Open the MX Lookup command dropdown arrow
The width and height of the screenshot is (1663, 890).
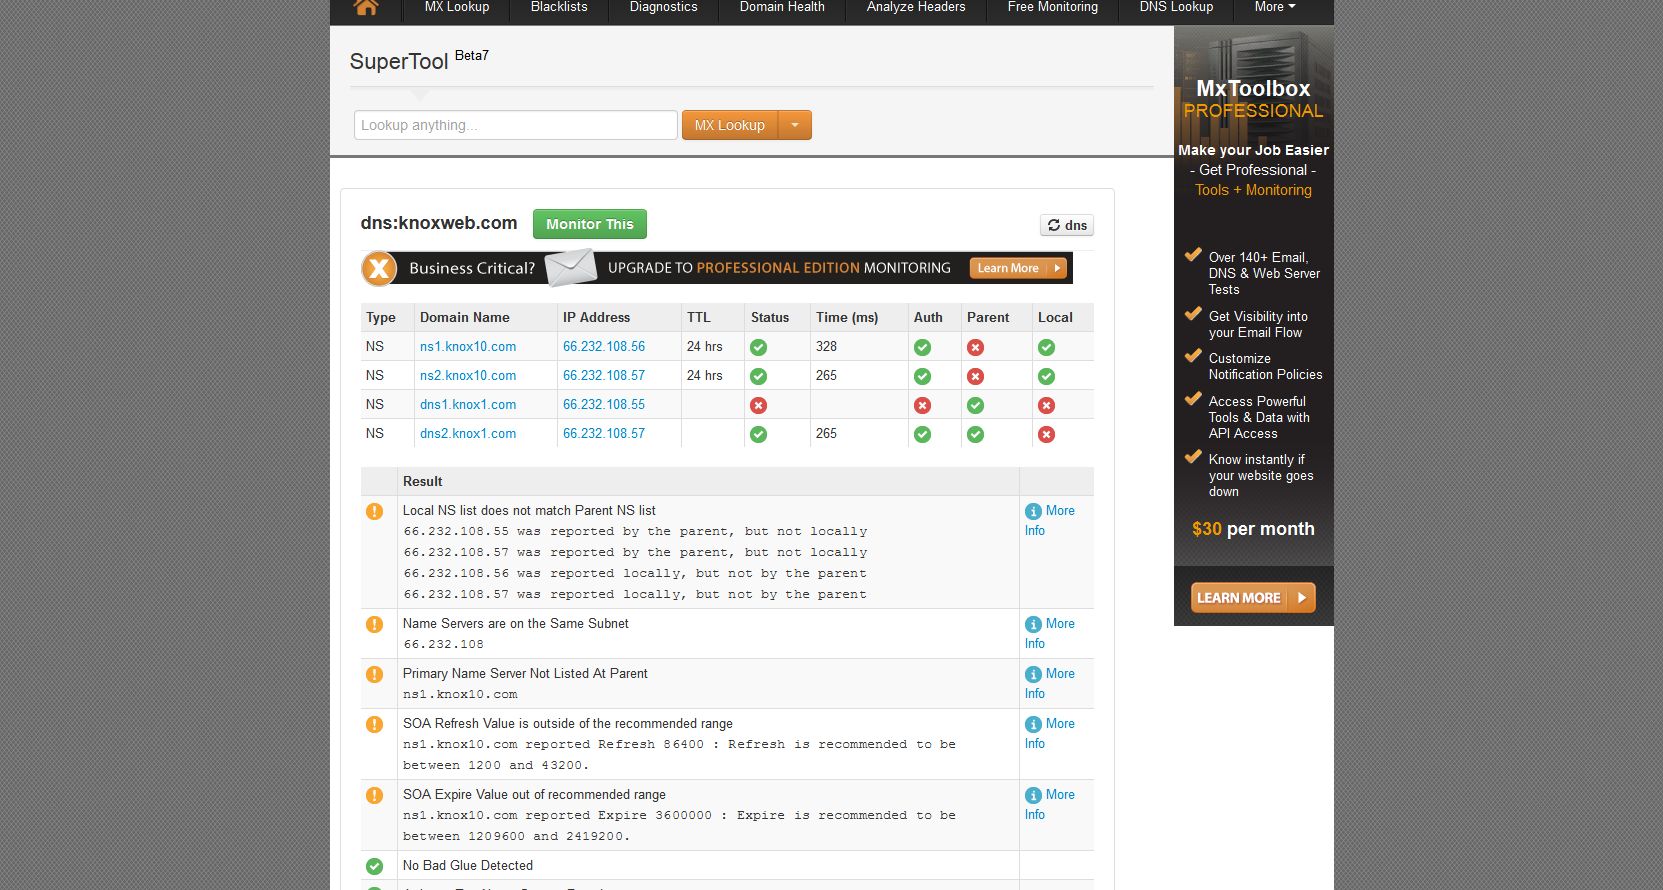pyautogui.click(x=795, y=125)
